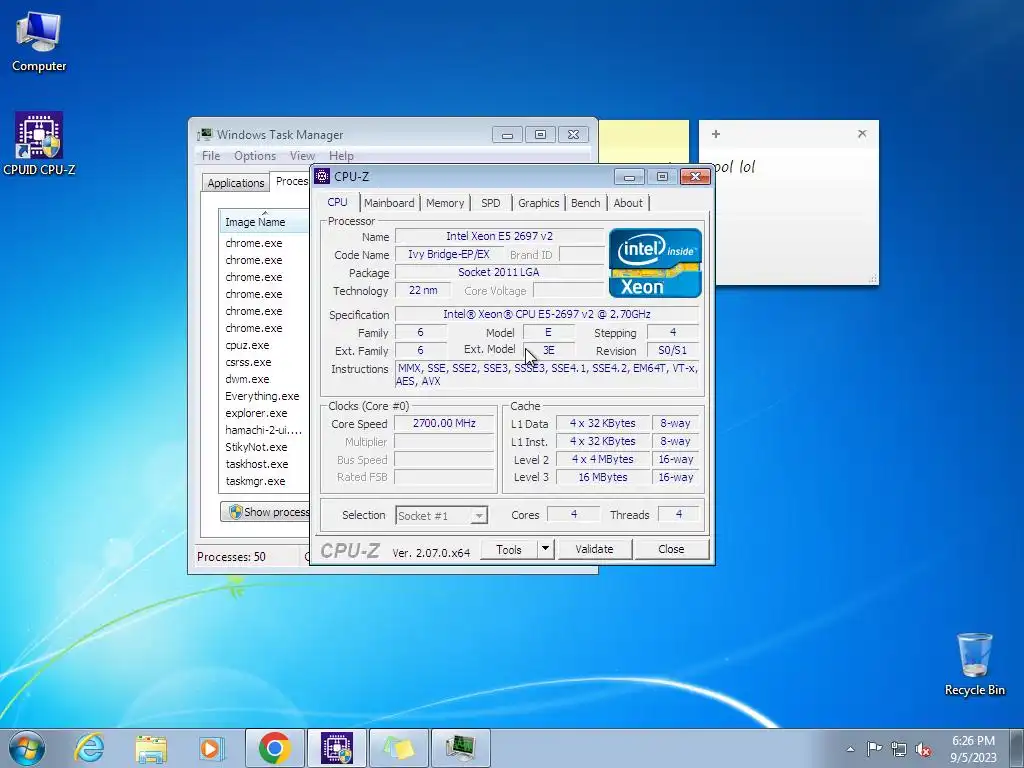Image resolution: width=1024 pixels, height=768 pixels.
Task: Switch to the CPU tab in CPU-Z
Action: 337,202
